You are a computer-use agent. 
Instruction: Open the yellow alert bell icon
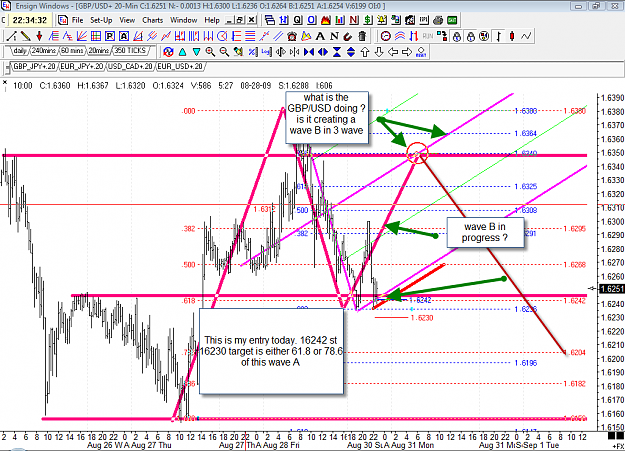click(x=382, y=20)
